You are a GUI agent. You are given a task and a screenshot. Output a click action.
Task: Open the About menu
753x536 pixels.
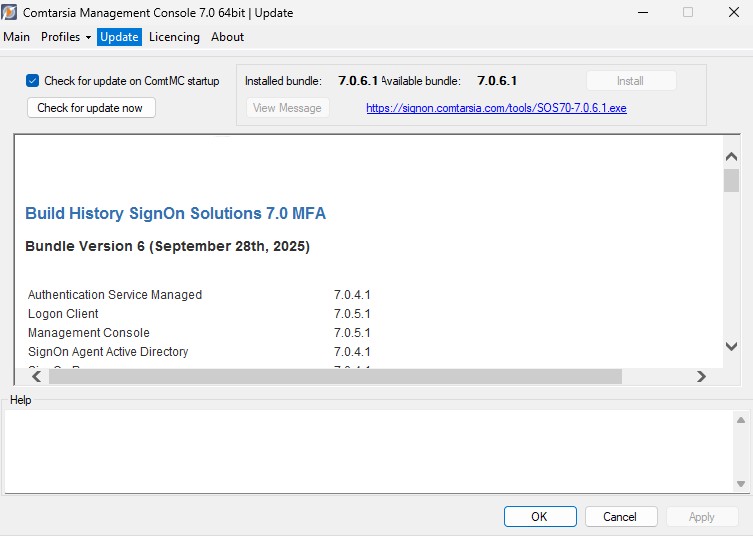click(x=228, y=37)
